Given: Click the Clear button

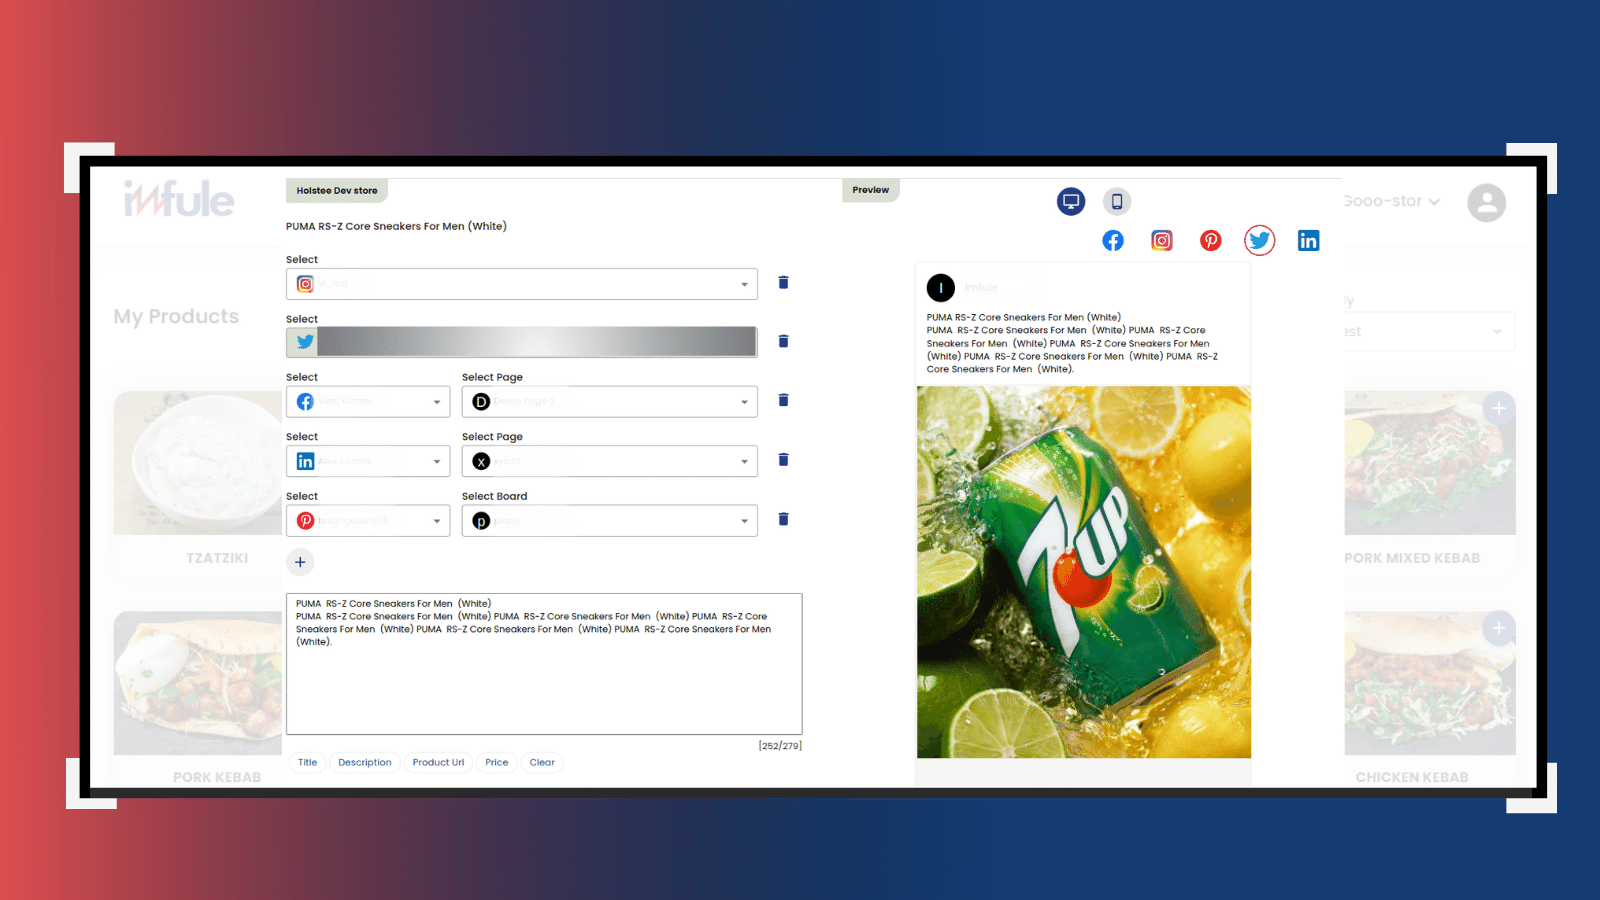Looking at the screenshot, I should (x=542, y=763).
